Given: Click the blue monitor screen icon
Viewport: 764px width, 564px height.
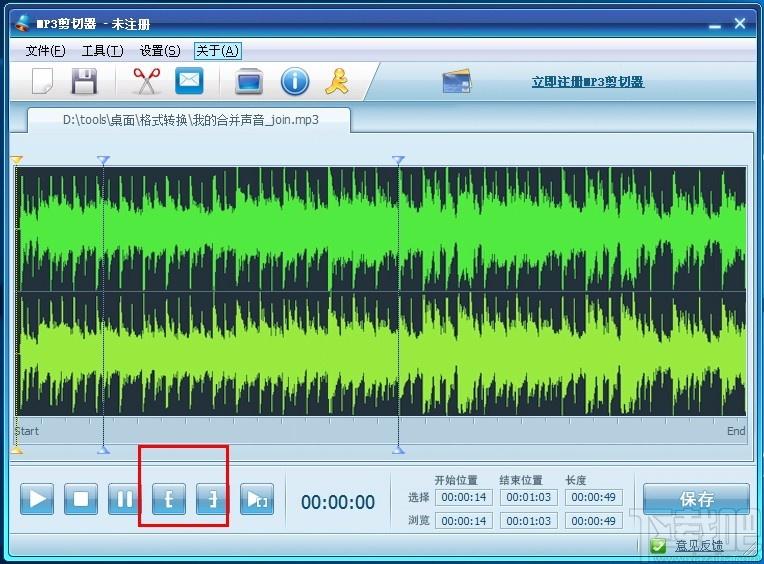Looking at the screenshot, I should [249, 81].
